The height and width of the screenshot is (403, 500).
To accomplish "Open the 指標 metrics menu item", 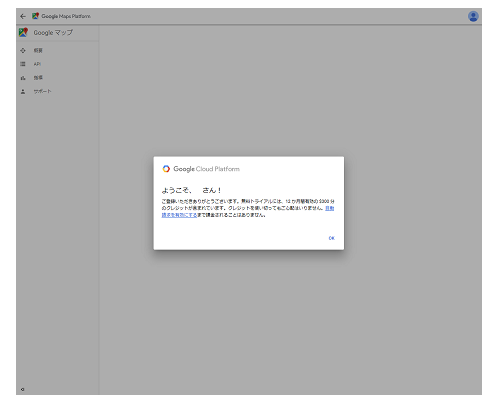I will pyautogui.click(x=38, y=78).
